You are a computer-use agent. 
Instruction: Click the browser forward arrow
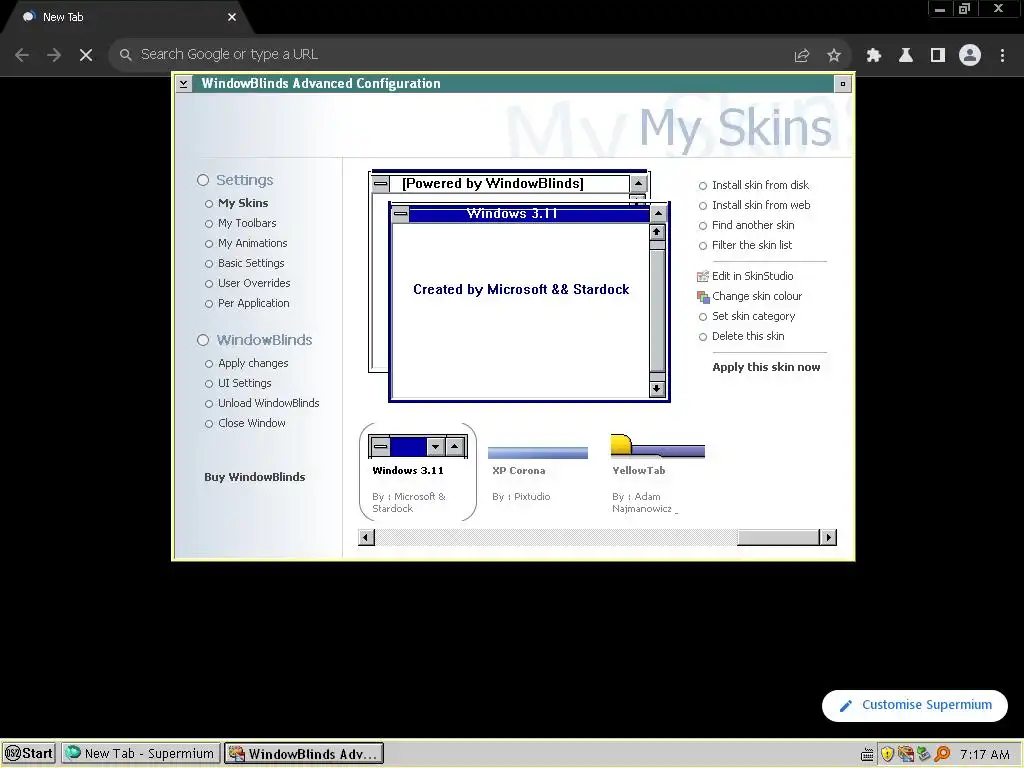coord(54,55)
